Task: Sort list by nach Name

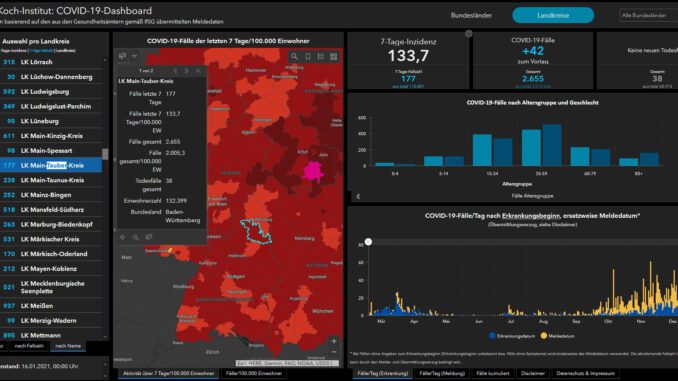Action: point(68,346)
